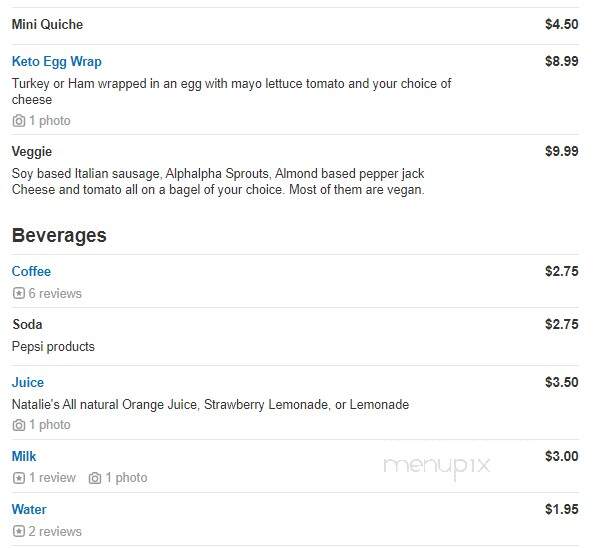
Task: View the 1 photo of Juice
Action: (50, 425)
